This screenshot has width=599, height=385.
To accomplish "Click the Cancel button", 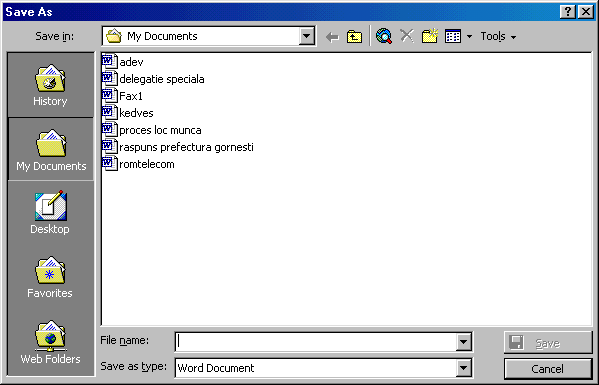I will [x=548, y=369].
